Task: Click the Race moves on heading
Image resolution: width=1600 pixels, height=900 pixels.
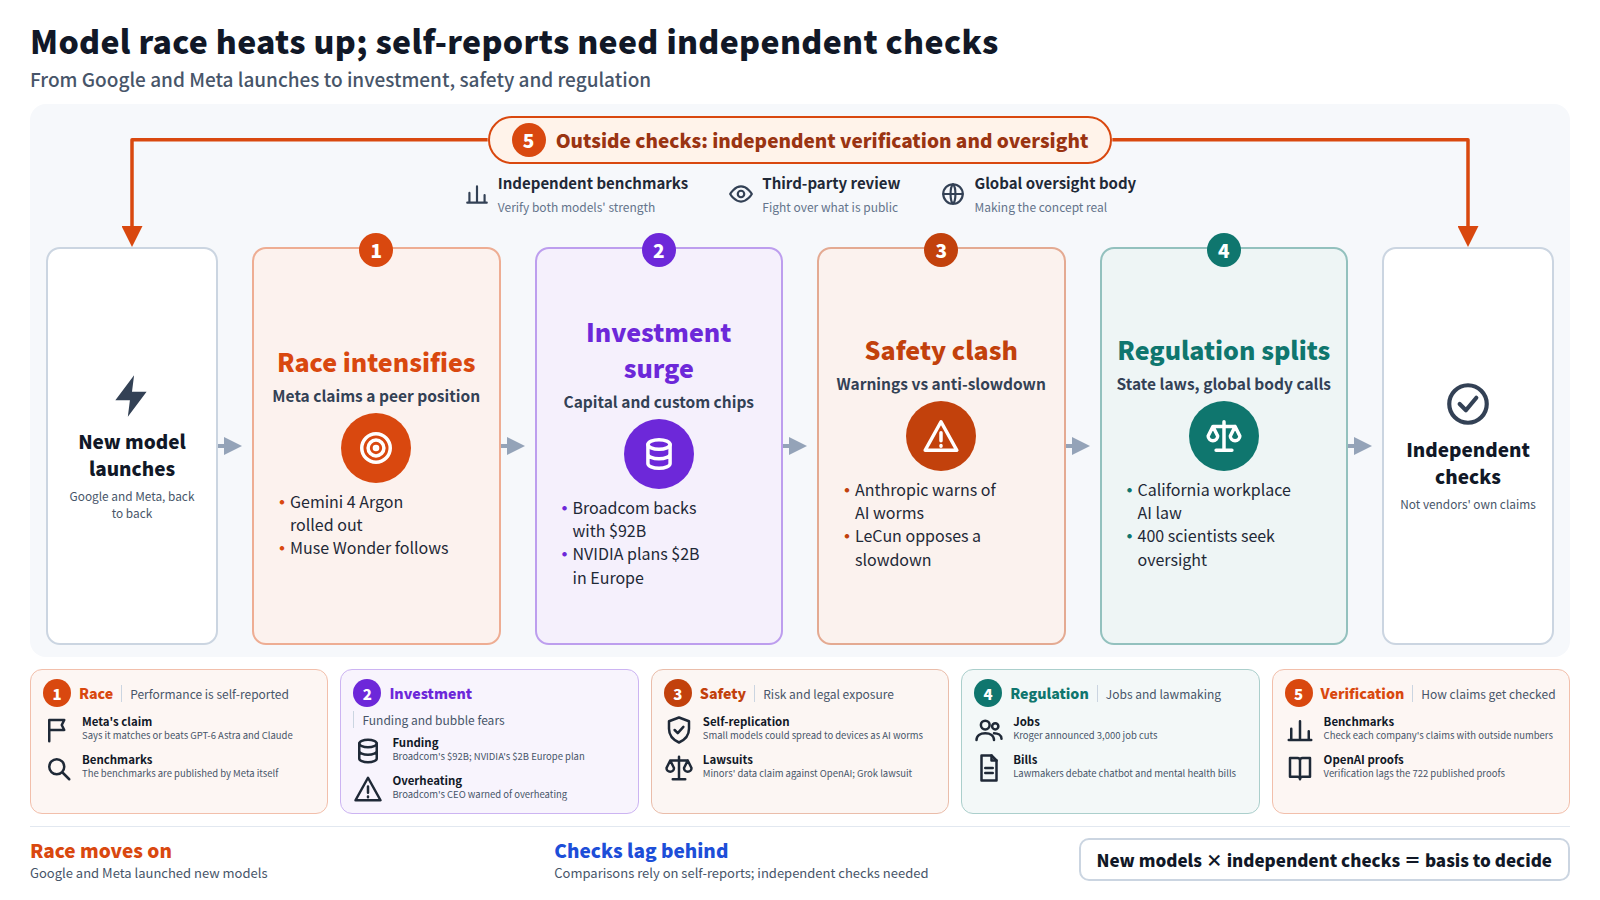Action: pos(101,851)
